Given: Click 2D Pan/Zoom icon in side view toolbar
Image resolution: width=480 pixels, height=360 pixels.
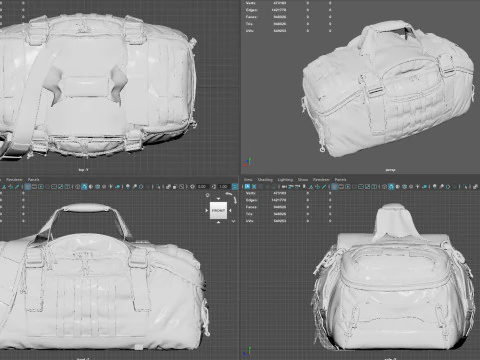Looking at the screenshot, I should pyautogui.click(x=317, y=187).
